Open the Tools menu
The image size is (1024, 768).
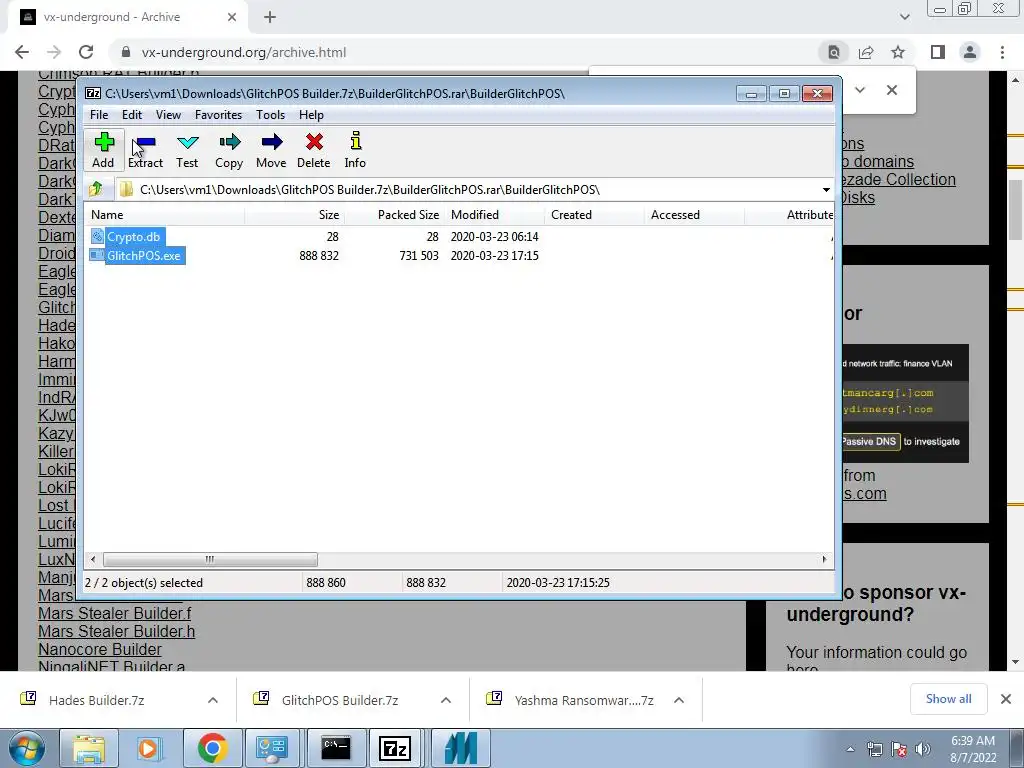(270, 115)
